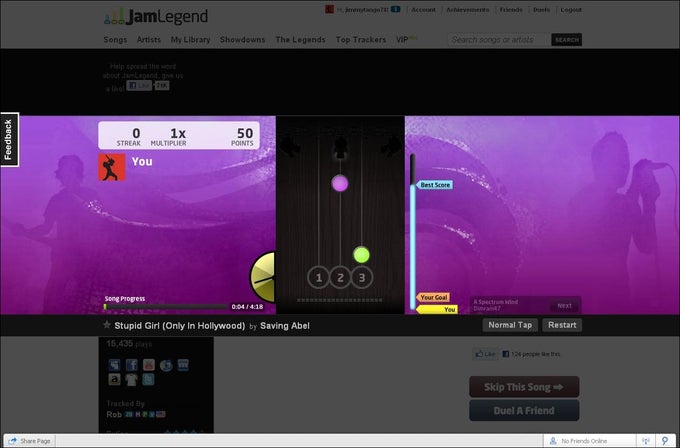Click the green note on third string
This screenshot has height=448, width=680.
click(x=361, y=255)
